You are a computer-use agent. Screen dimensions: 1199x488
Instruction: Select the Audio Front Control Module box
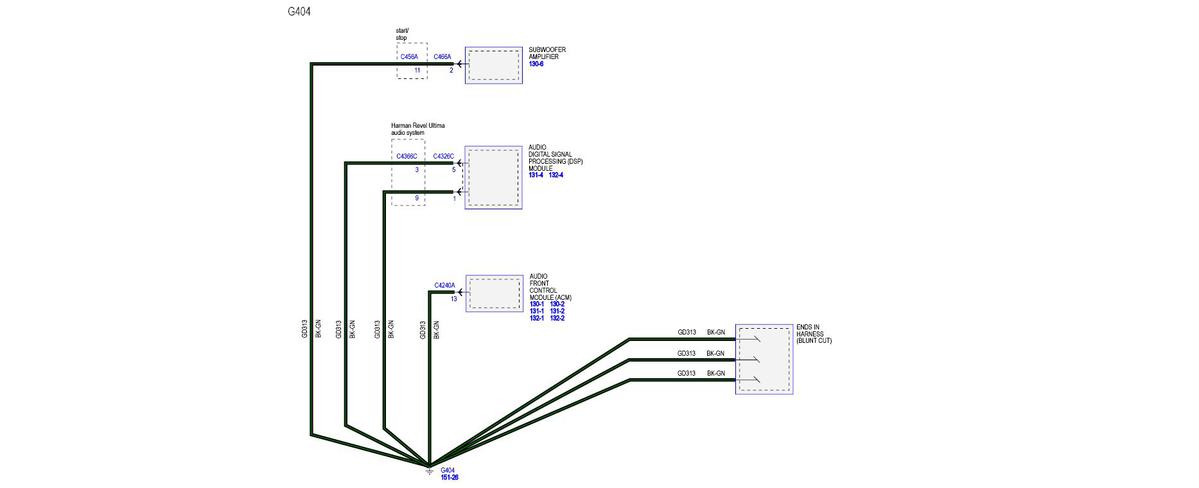coord(494,293)
